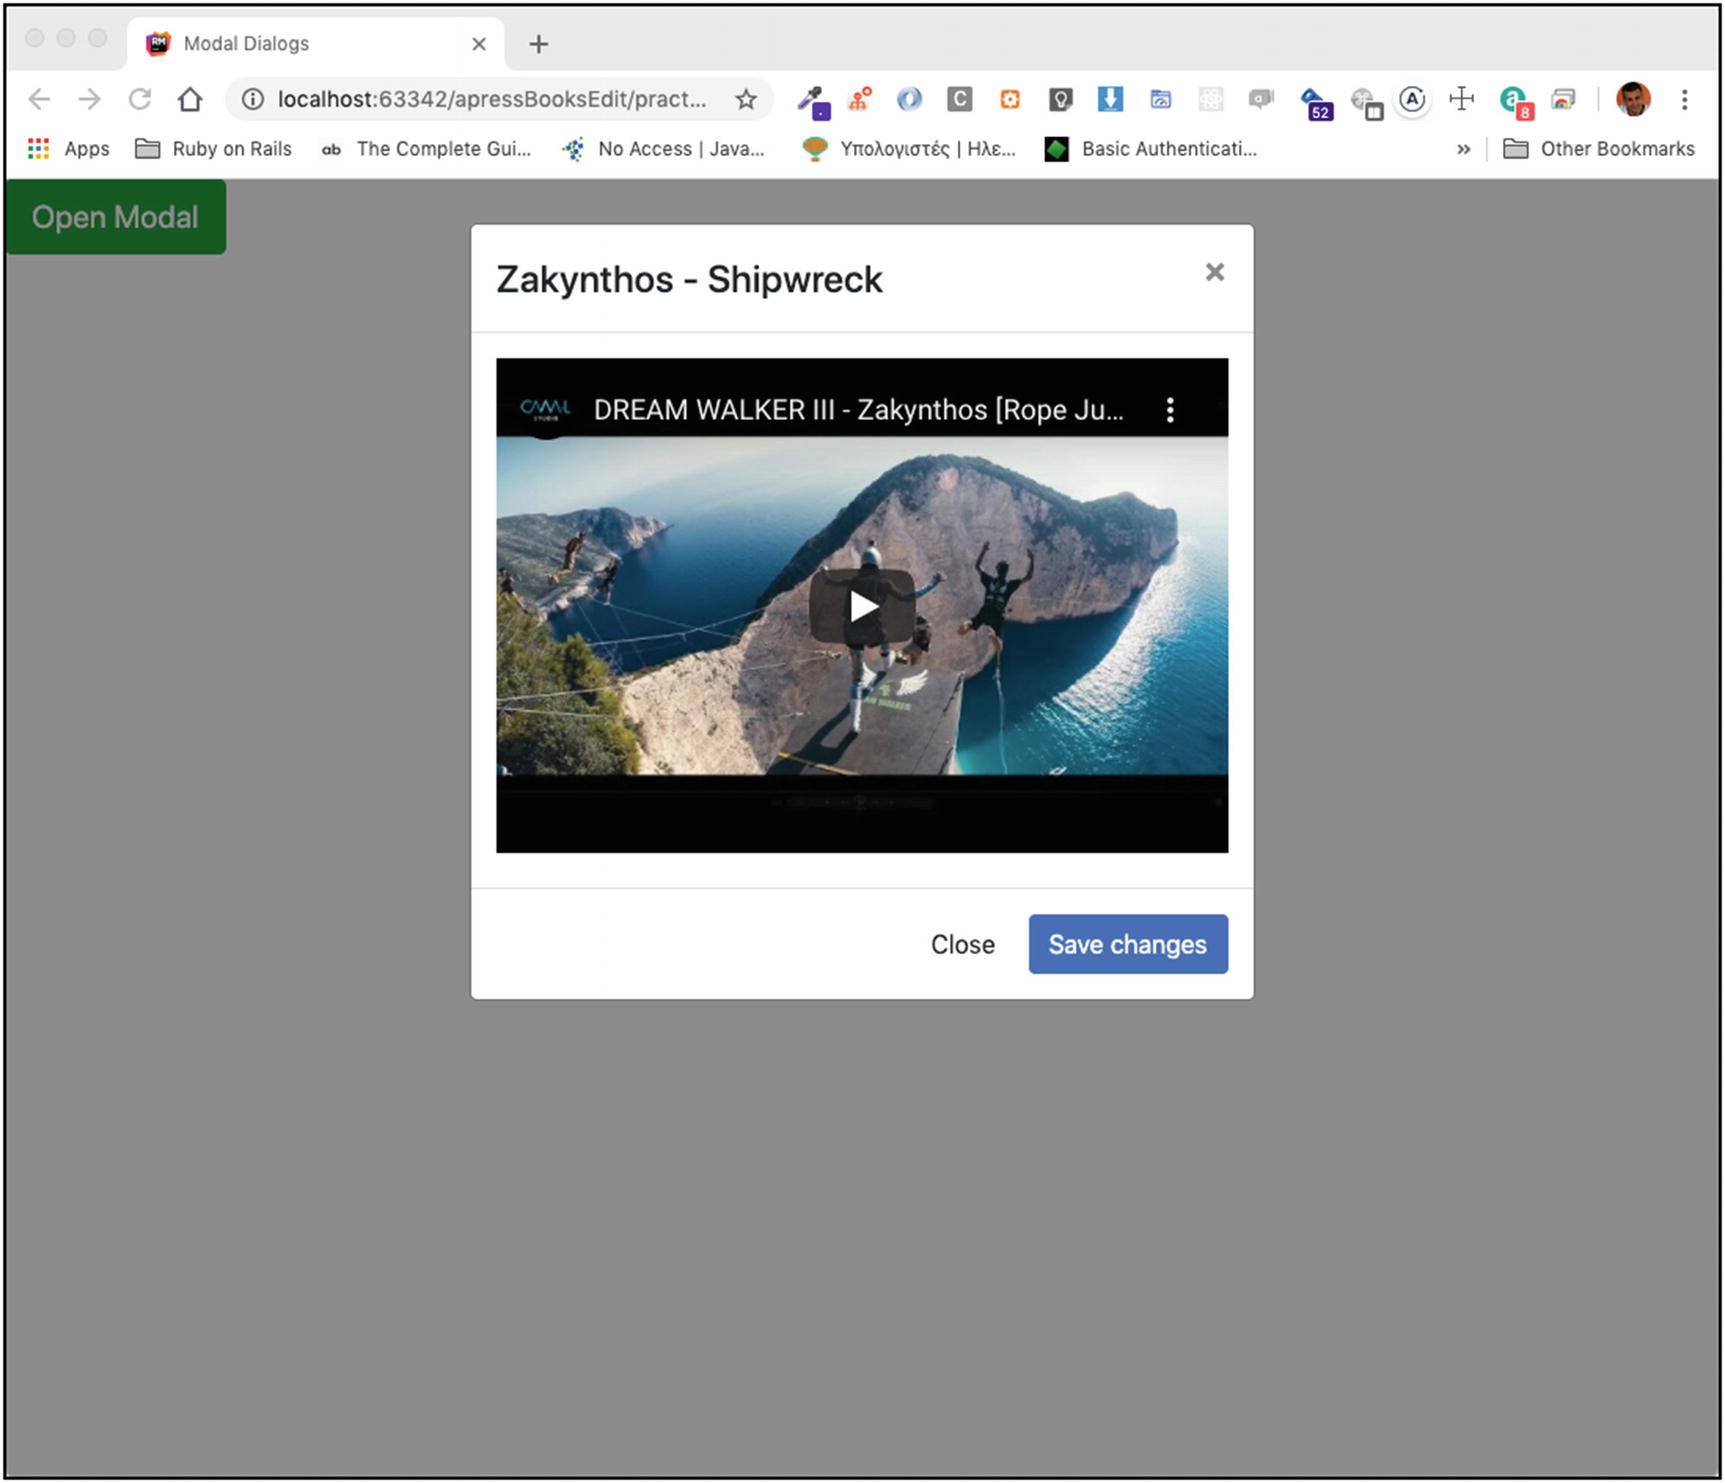The image size is (1725, 1483).
Task: Open the video's three-dot options menu
Action: [x=1169, y=410]
